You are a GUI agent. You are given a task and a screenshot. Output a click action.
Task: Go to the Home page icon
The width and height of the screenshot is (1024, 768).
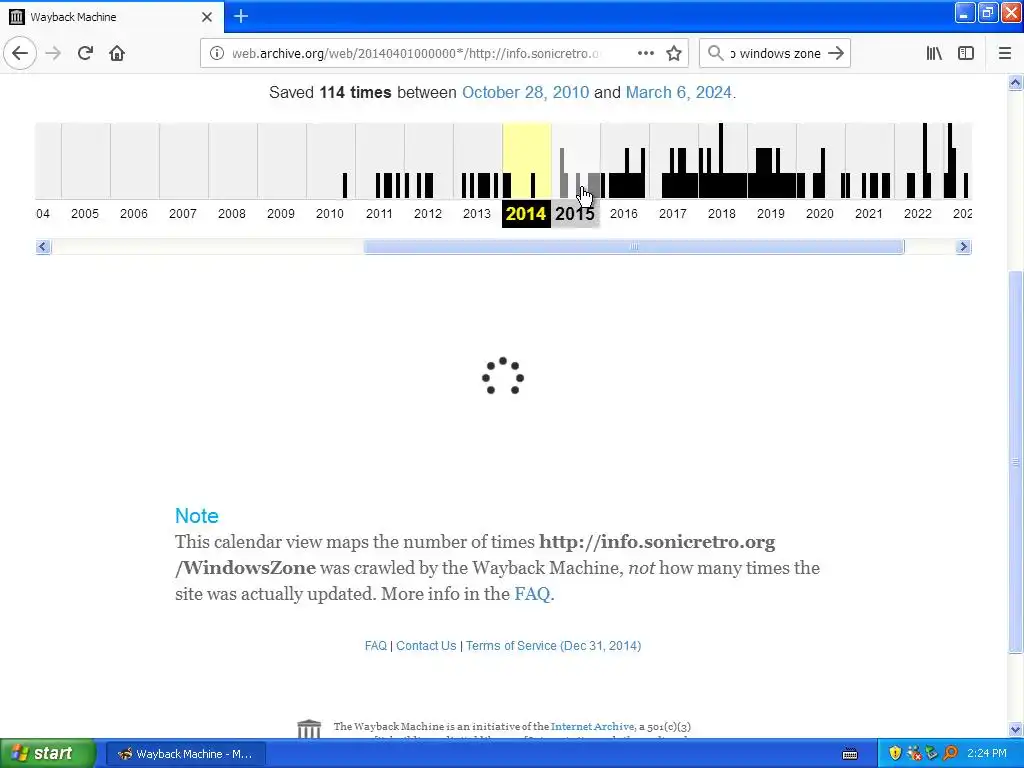tap(117, 53)
